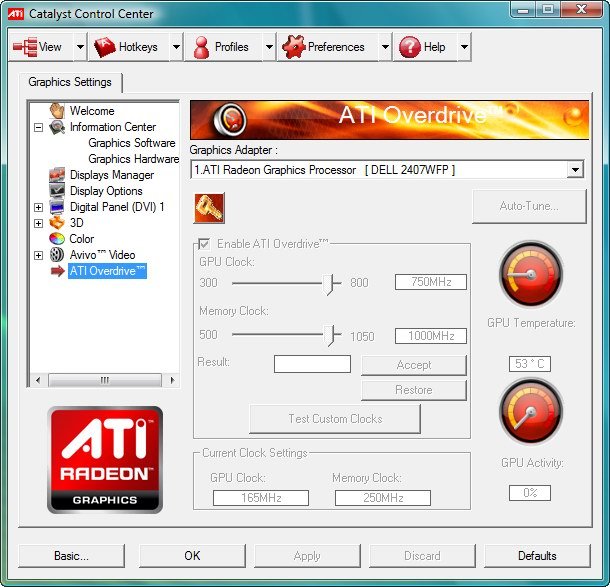Open the View dropdown arrow
The width and height of the screenshot is (610, 587).
pos(80,47)
